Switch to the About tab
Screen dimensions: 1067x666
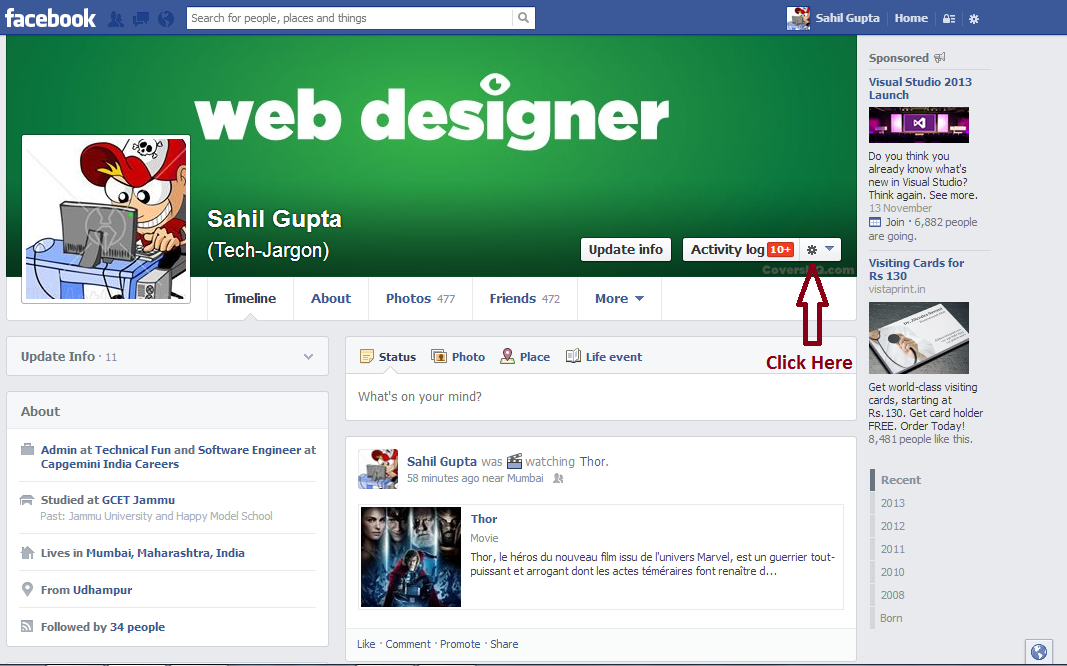[331, 299]
